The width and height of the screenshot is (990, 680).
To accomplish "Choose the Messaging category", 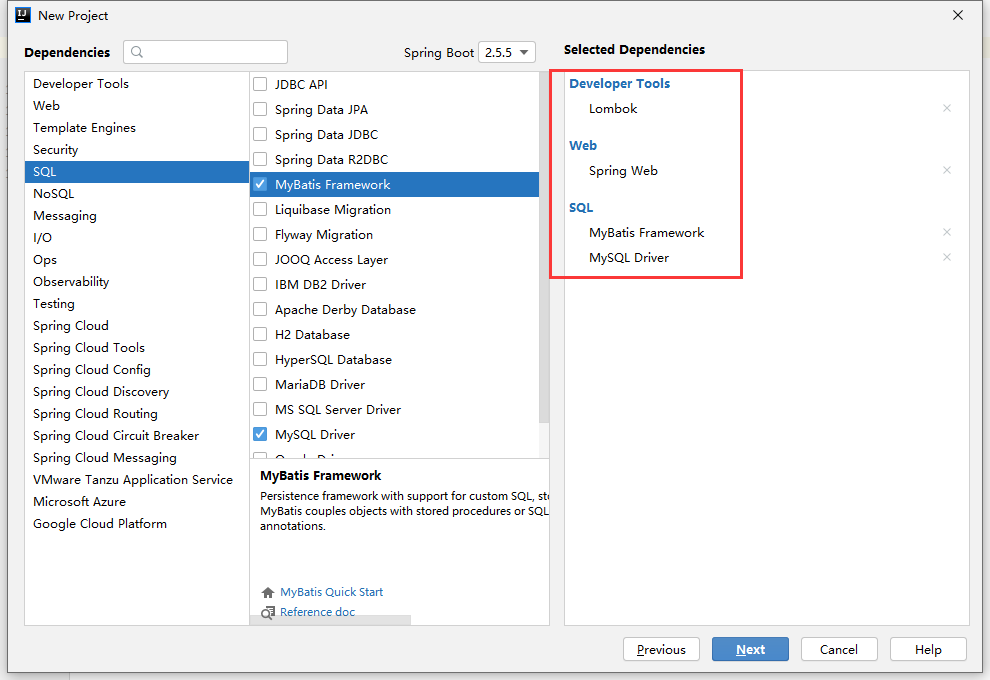I will pyautogui.click(x=137, y=216).
